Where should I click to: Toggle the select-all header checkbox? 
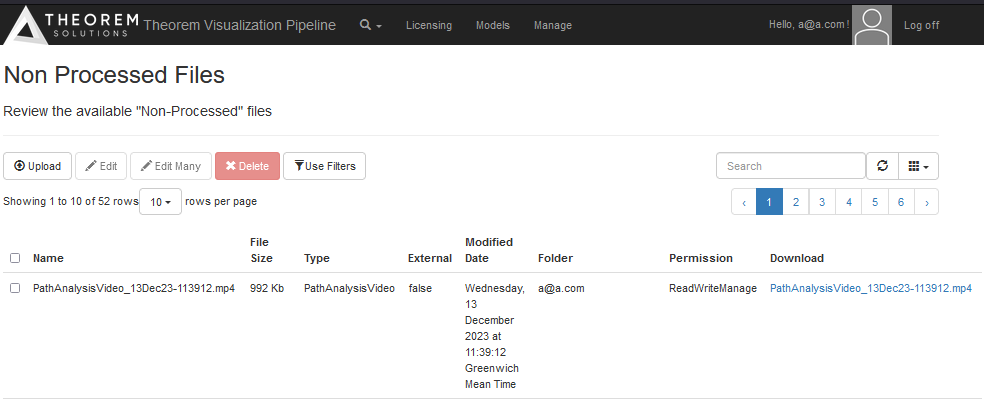click(15, 258)
